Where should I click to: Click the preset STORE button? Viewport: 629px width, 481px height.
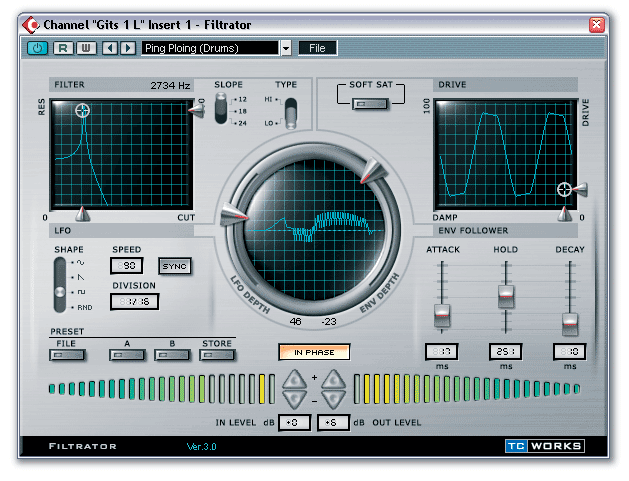tap(217, 355)
